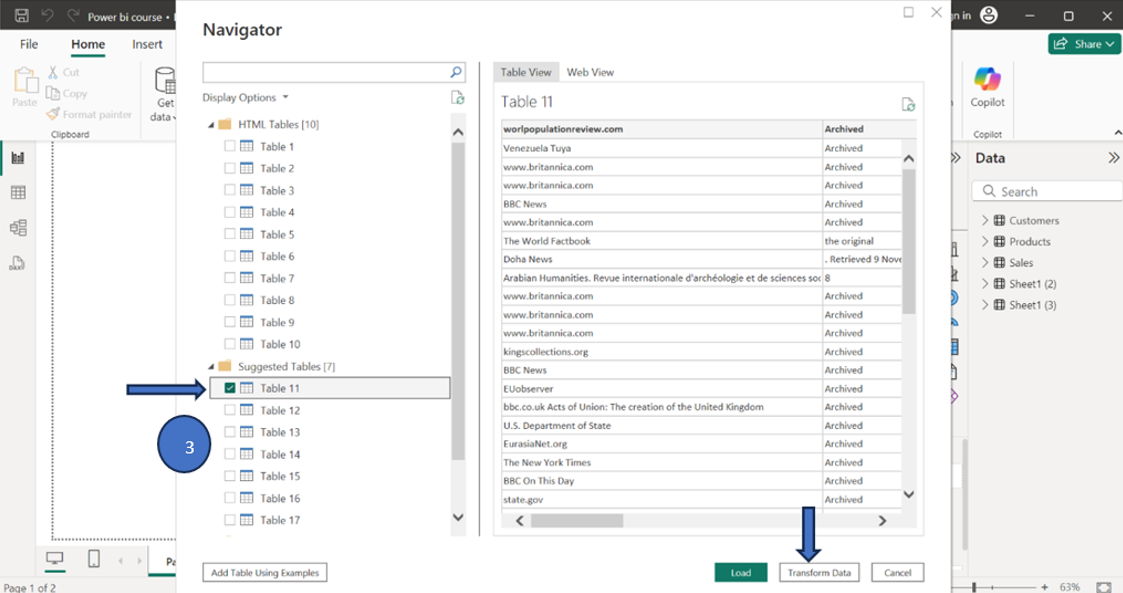This screenshot has width=1123, height=593.
Task: Click the preview horizontal scrollbar thumb
Action: pos(577,521)
